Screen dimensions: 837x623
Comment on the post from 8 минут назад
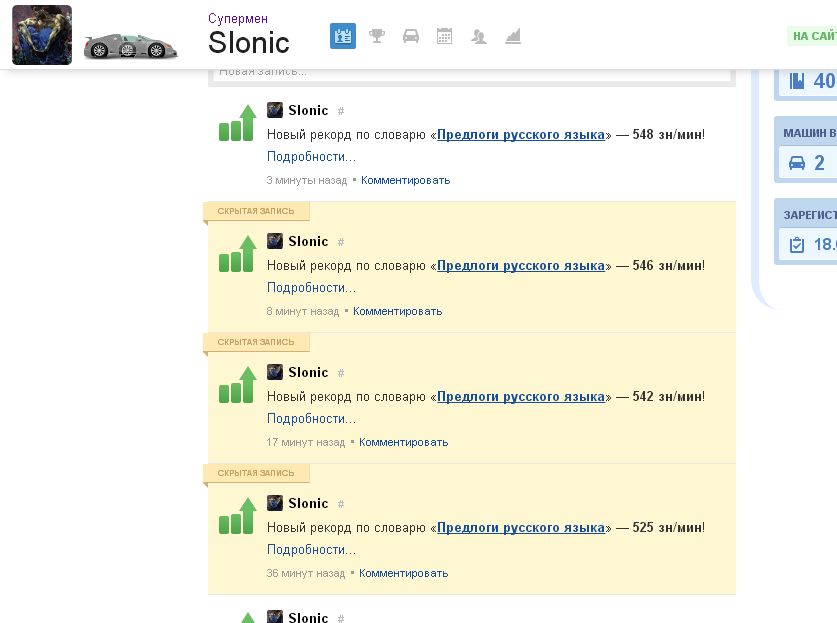click(397, 312)
